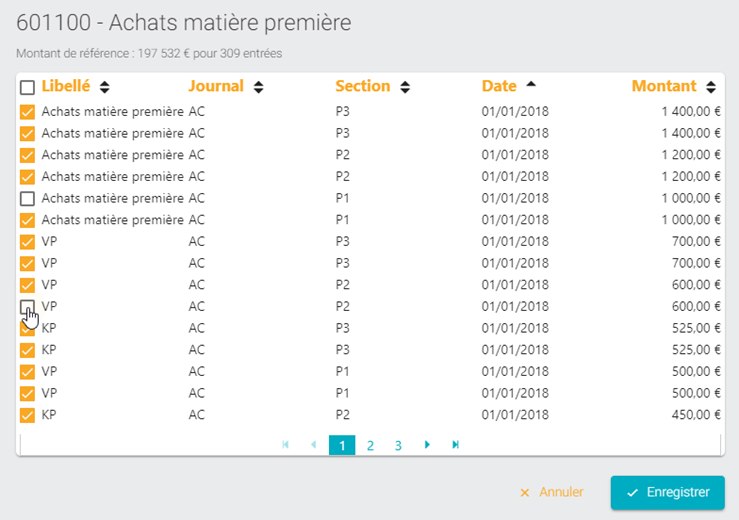Go to the previous page arrow
Image resolution: width=739 pixels, height=520 pixels.
click(313, 445)
